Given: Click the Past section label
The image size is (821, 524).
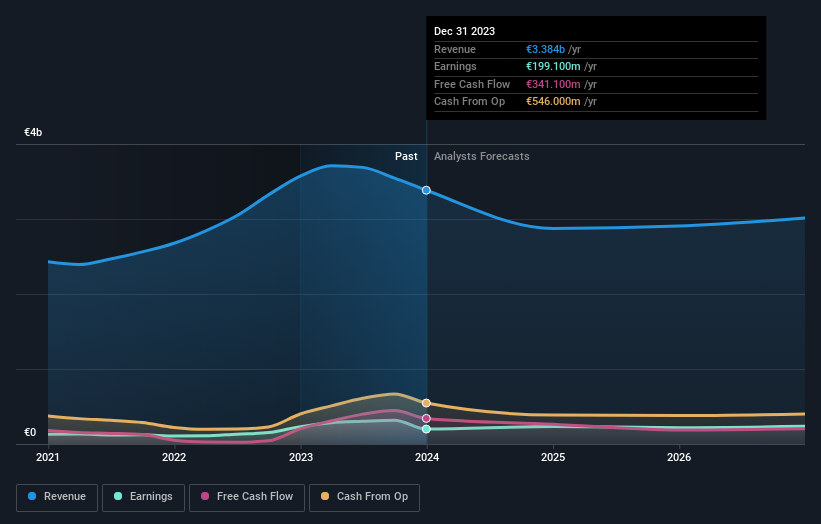Looking at the screenshot, I should point(406,156).
